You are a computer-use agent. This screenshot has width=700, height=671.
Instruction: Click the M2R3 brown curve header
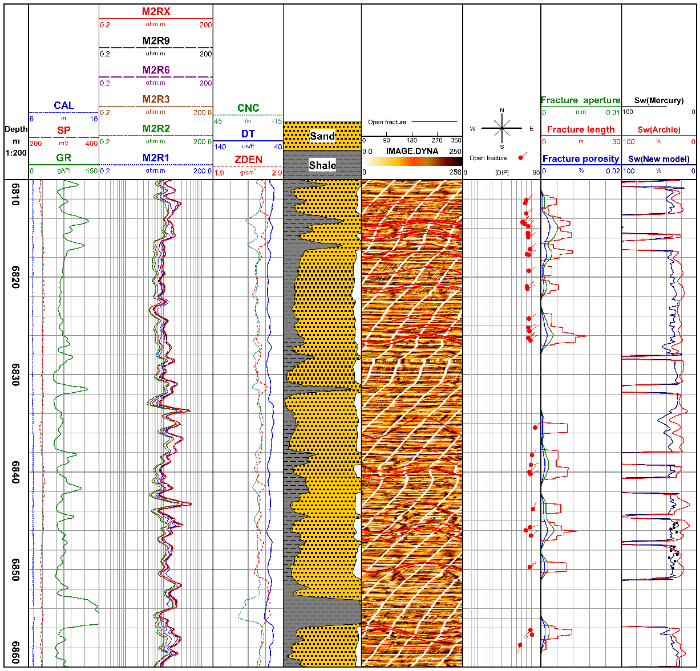(x=155, y=99)
